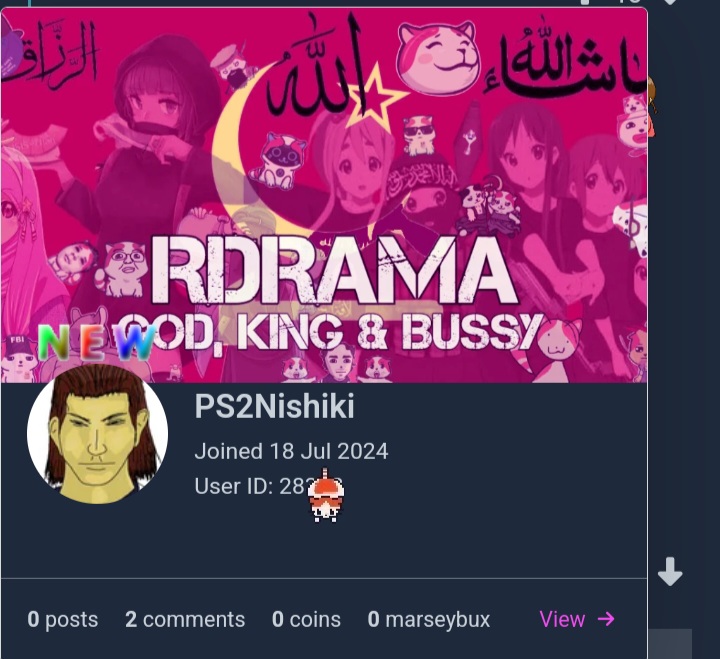The width and height of the screenshot is (720, 659).
Task: Click the 0 posts count
Action: coord(63,619)
